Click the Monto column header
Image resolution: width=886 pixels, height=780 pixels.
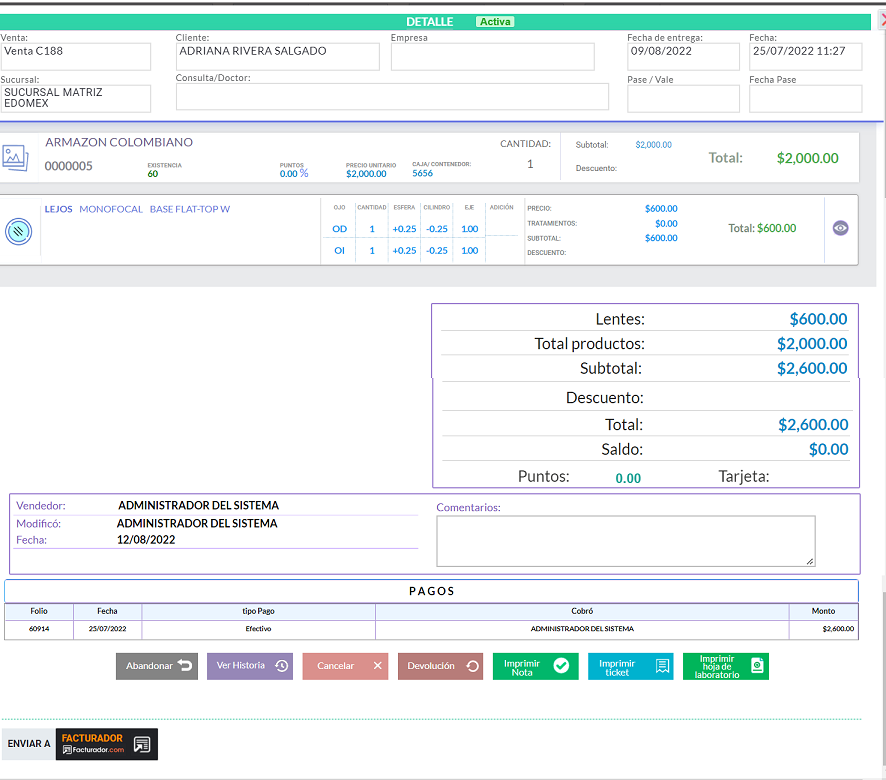click(x=823, y=611)
